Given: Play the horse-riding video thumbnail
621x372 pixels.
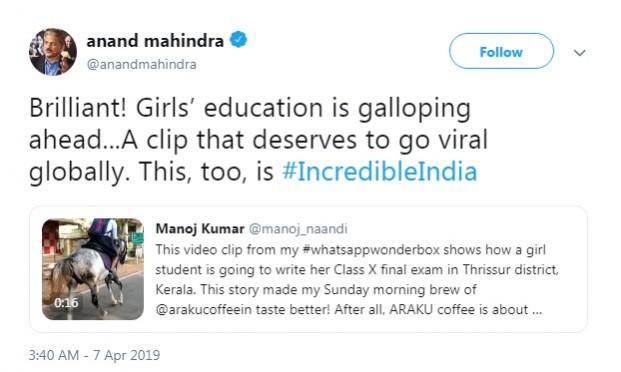Looking at the screenshot, I should [x=93, y=269].
